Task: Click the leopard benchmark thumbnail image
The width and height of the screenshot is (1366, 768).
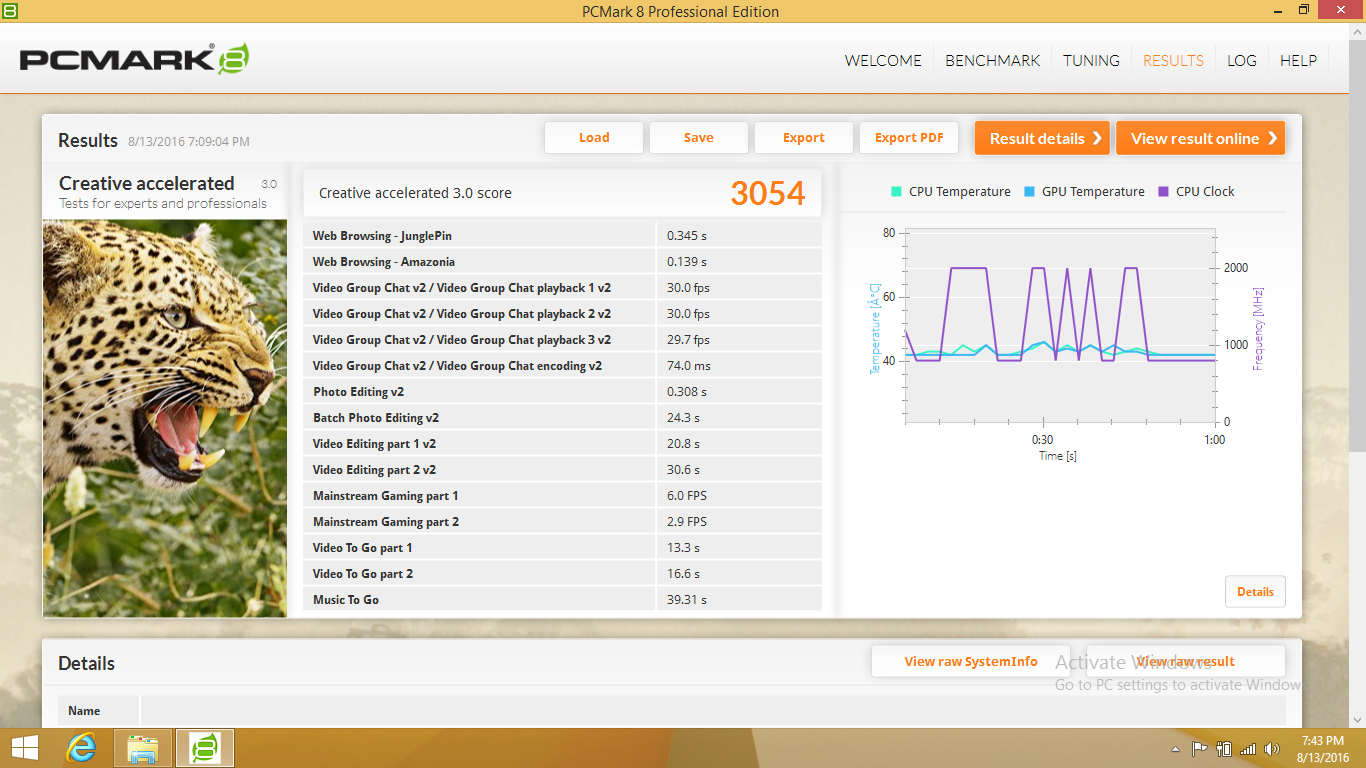Action: (165, 417)
